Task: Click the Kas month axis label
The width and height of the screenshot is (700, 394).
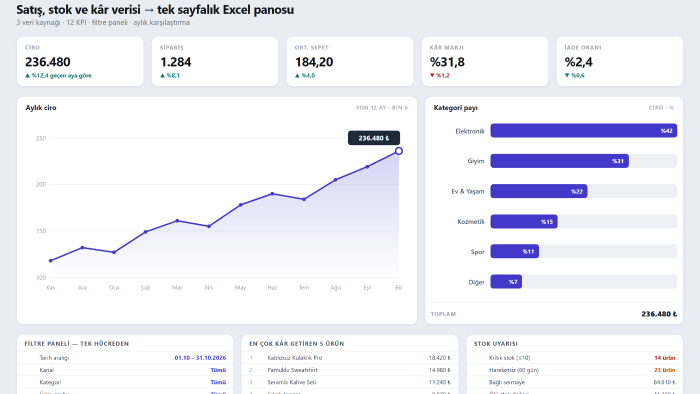Action: pyautogui.click(x=51, y=287)
